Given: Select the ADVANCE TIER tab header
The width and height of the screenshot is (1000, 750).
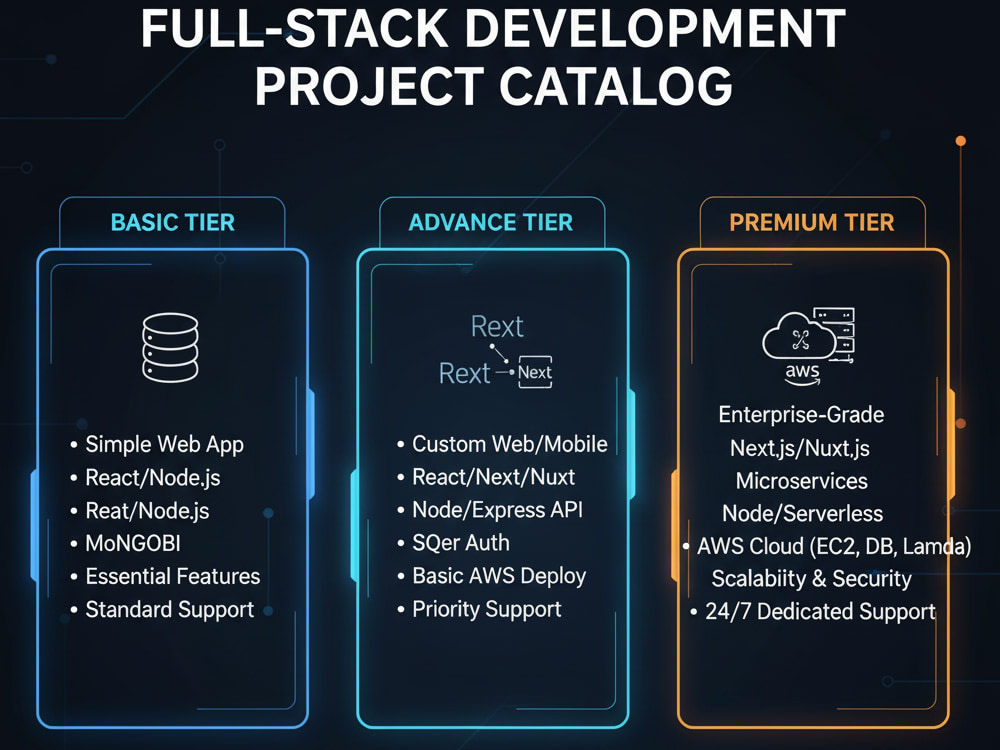Looking at the screenshot, I should click(x=491, y=223).
